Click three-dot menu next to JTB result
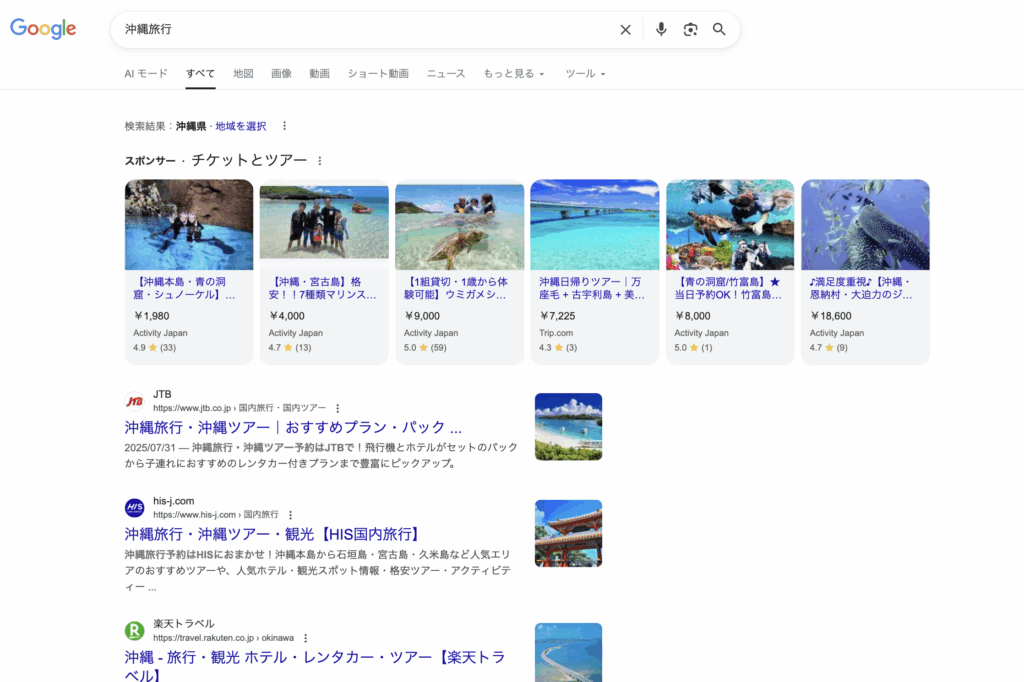 point(338,408)
